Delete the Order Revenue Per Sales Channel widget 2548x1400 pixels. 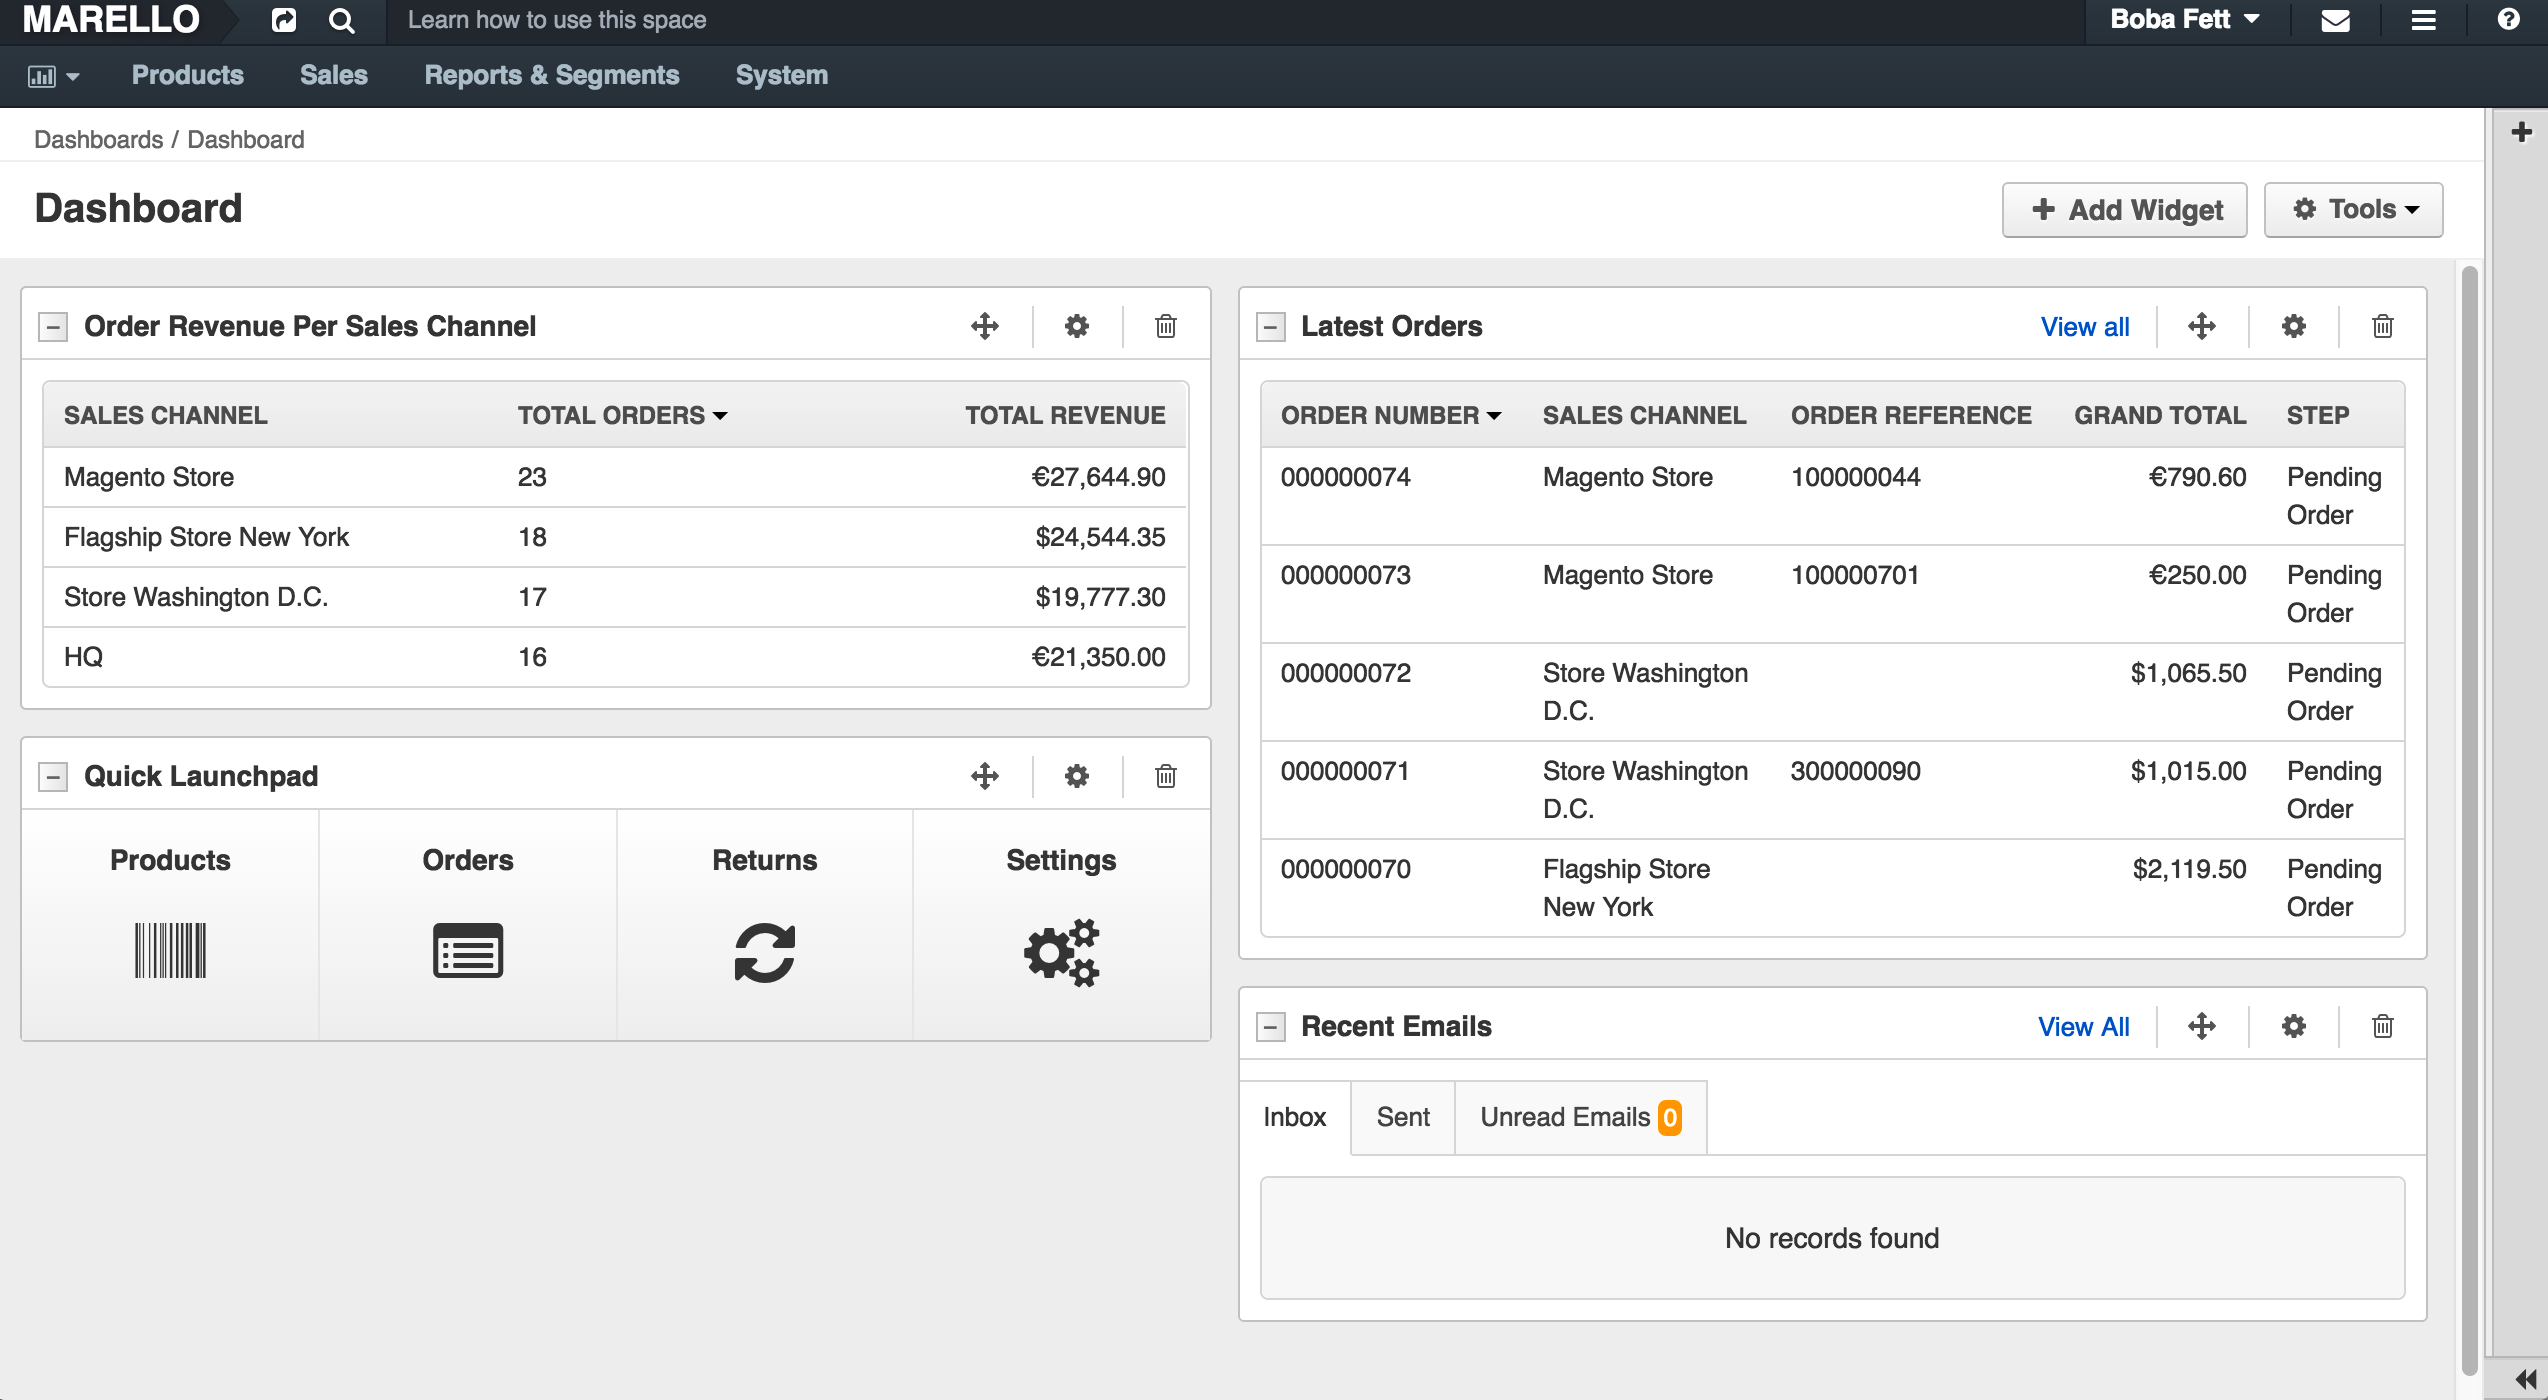pyautogui.click(x=1166, y=326)
